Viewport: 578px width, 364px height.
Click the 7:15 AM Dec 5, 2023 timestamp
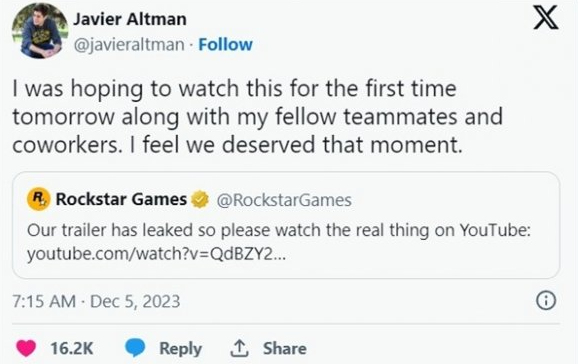(96, 301)
